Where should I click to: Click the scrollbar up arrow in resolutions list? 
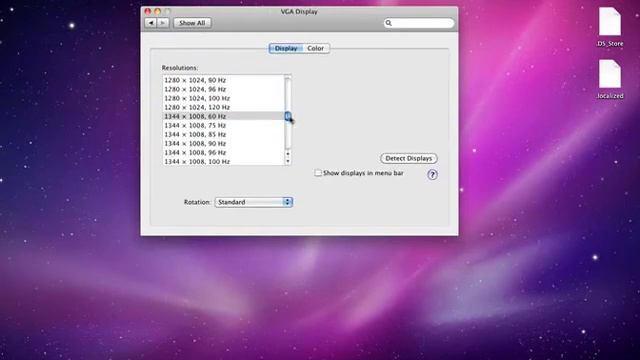[x=288, y=154]
